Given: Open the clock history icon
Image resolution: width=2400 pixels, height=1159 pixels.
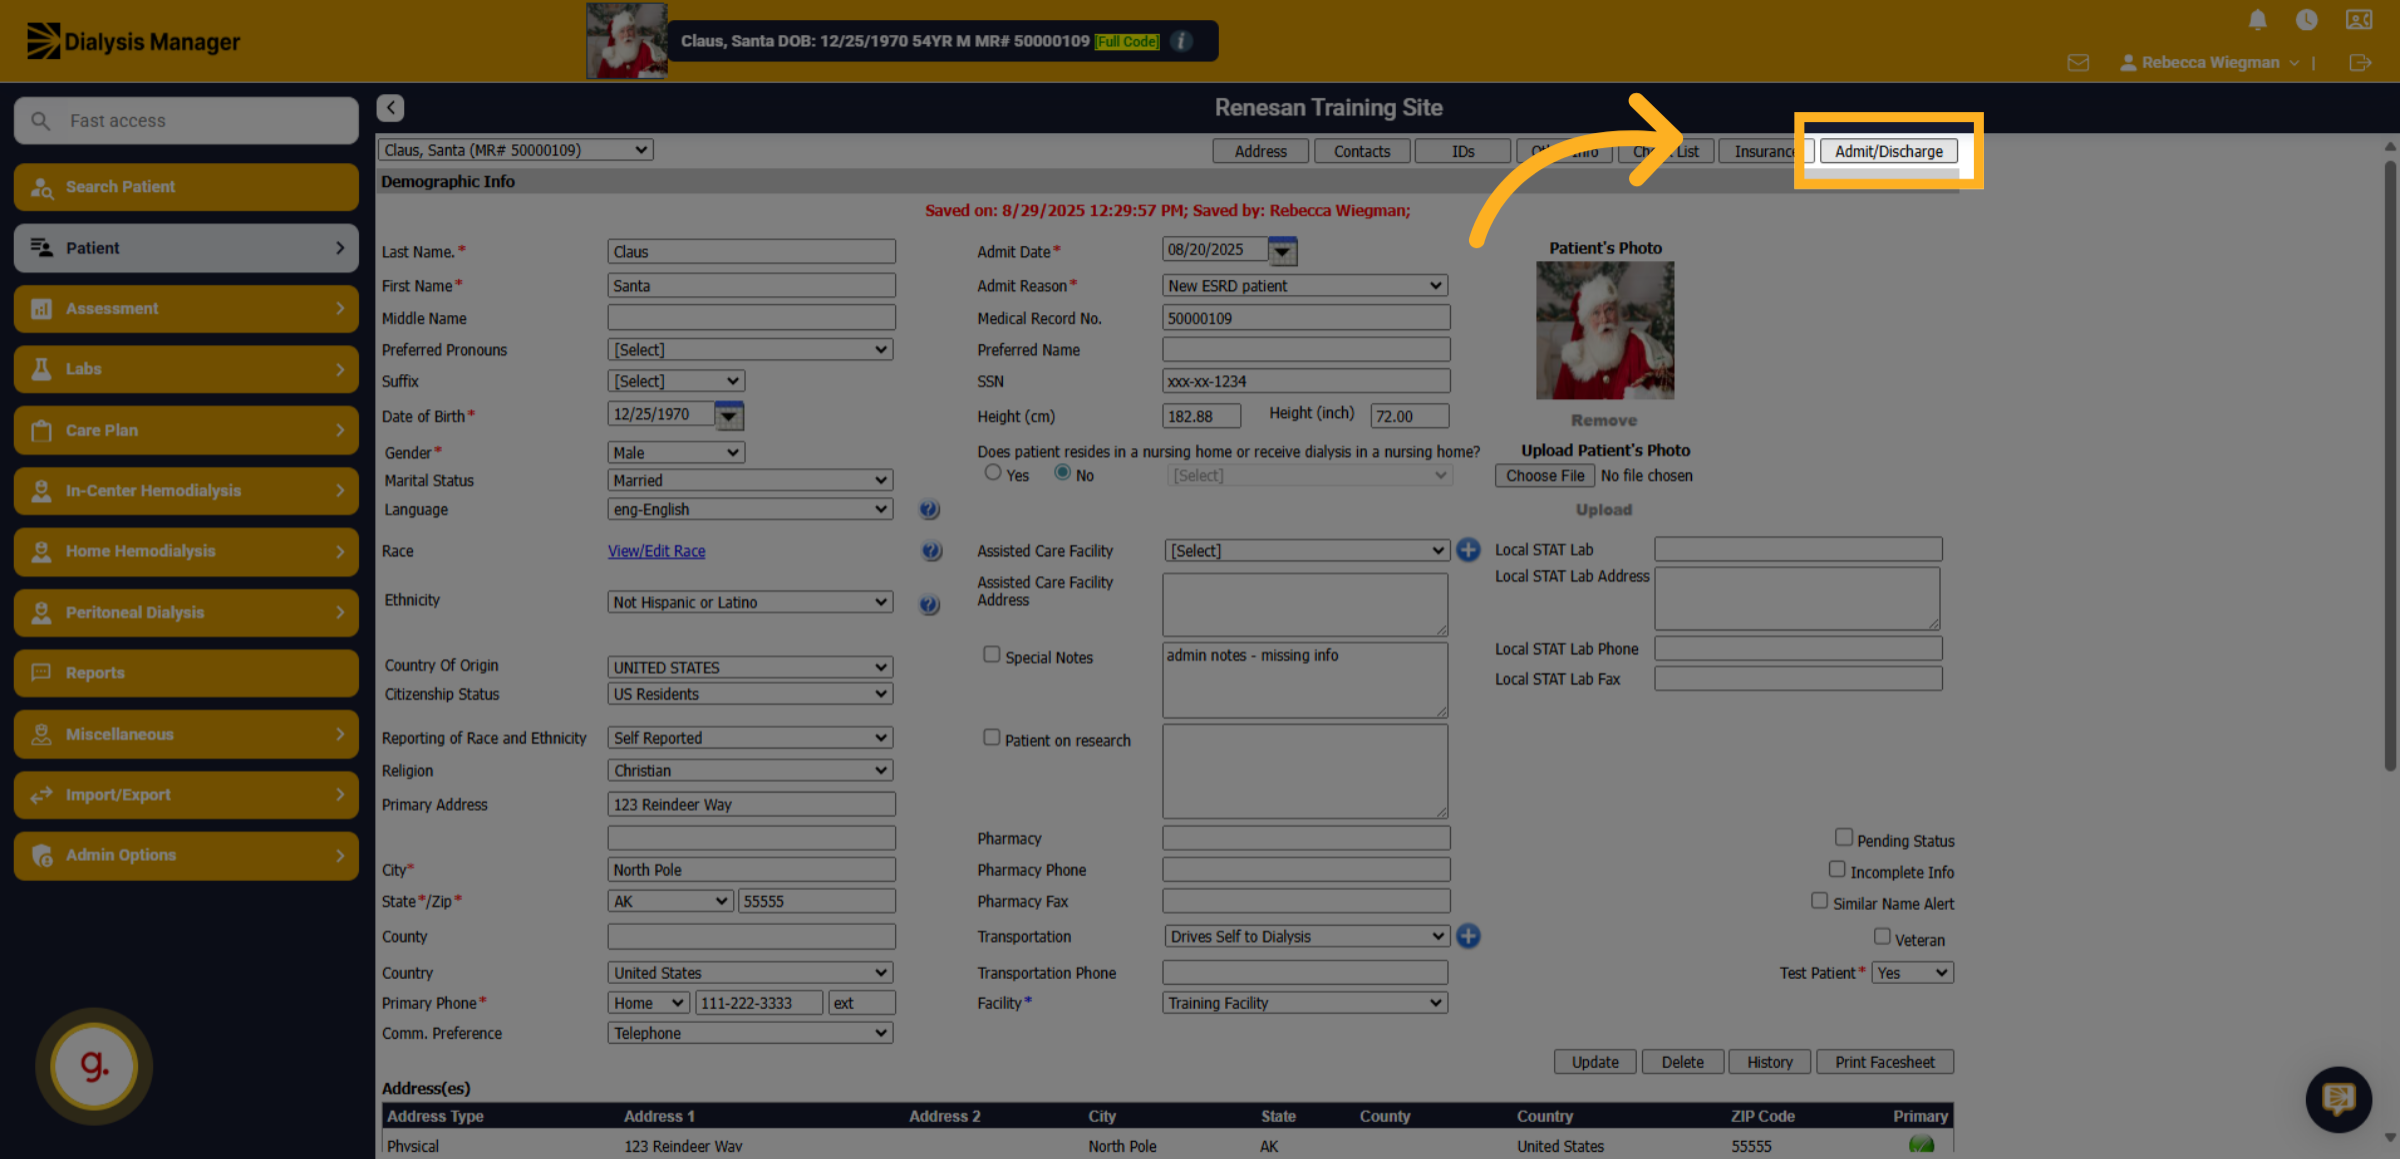Looking at the screenshot, I should coord(2306,20).
